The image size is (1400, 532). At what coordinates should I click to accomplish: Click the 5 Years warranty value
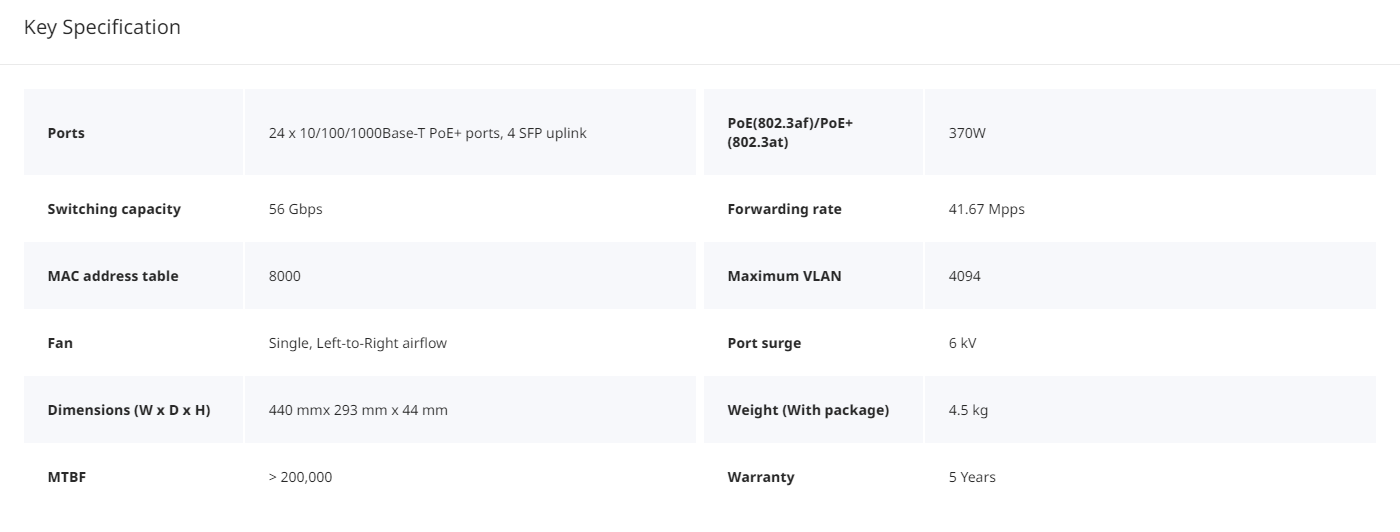point(972,477)
